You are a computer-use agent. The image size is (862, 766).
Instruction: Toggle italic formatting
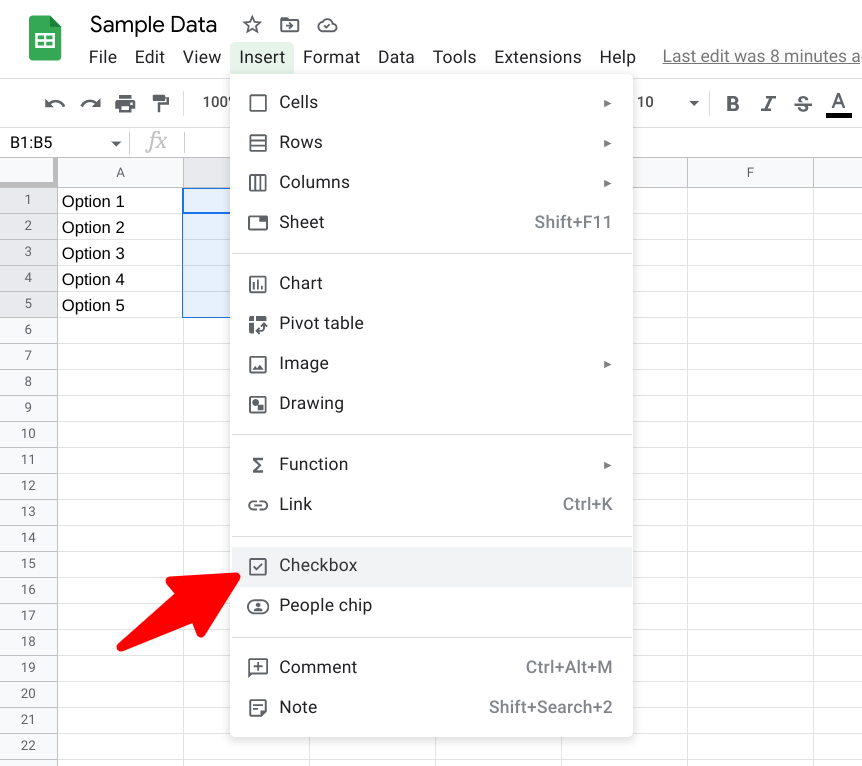point(767,103)
